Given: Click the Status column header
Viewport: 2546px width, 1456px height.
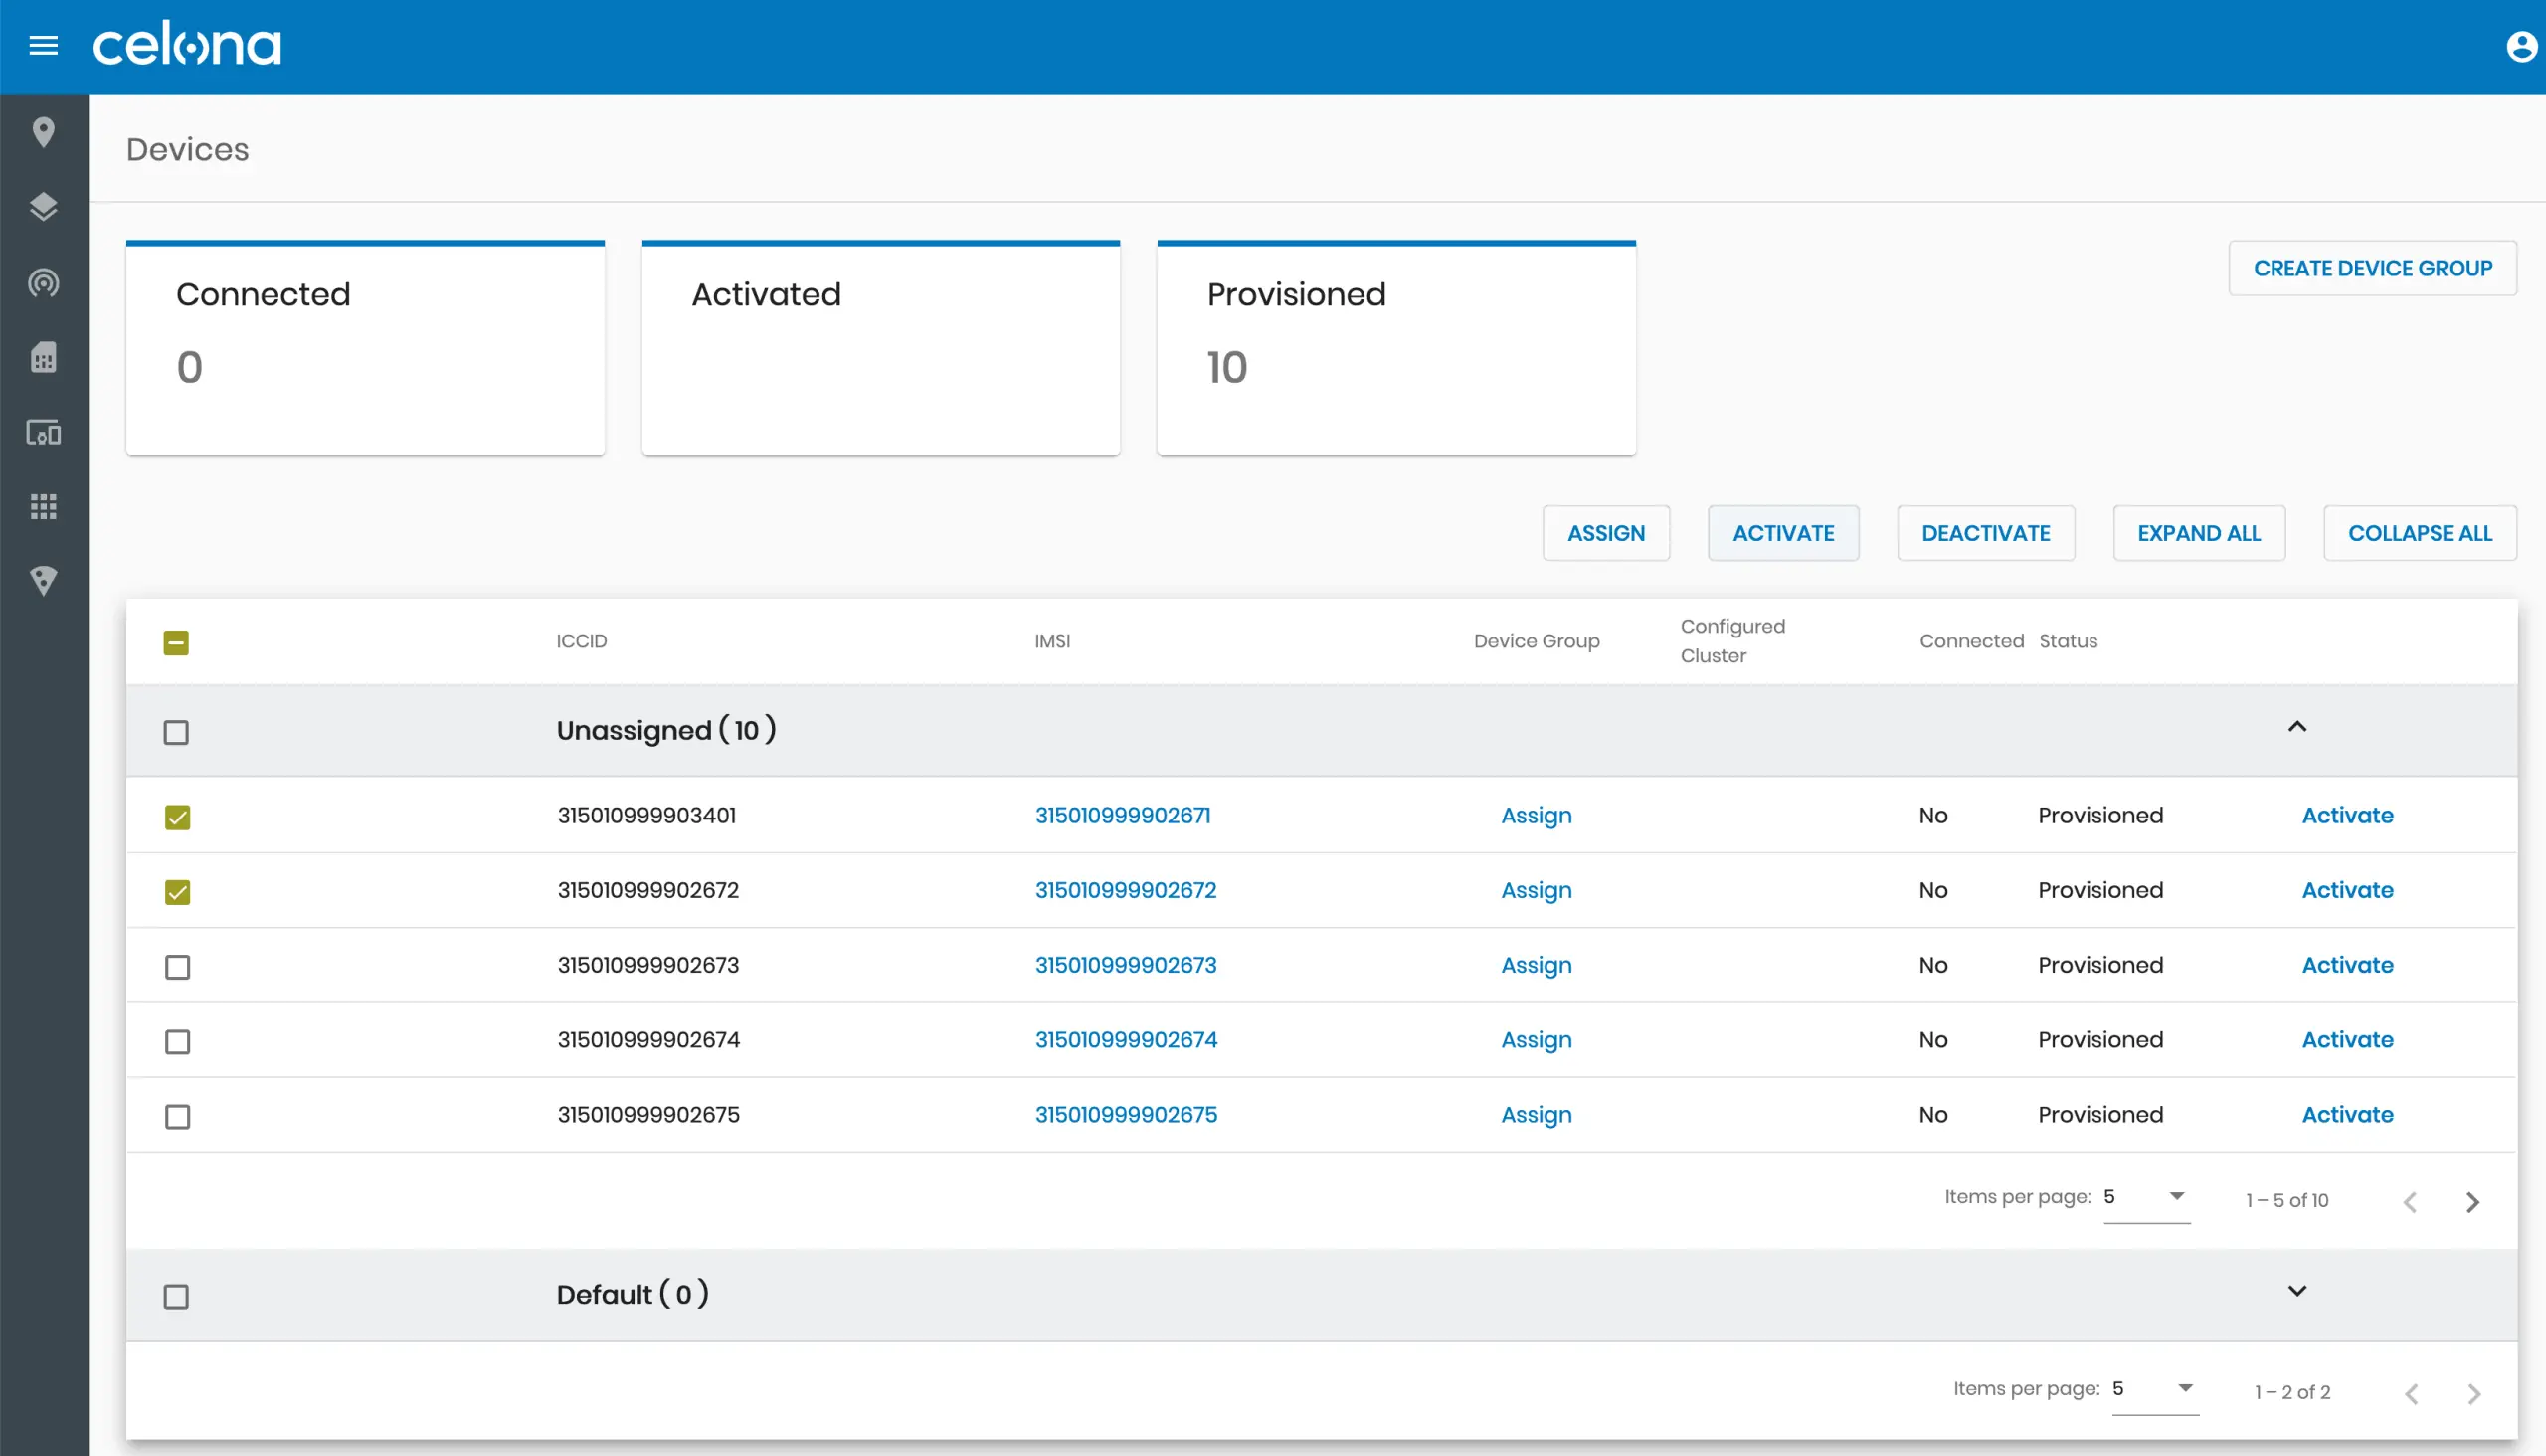Looking at the screenshot, I should 2068,642.
